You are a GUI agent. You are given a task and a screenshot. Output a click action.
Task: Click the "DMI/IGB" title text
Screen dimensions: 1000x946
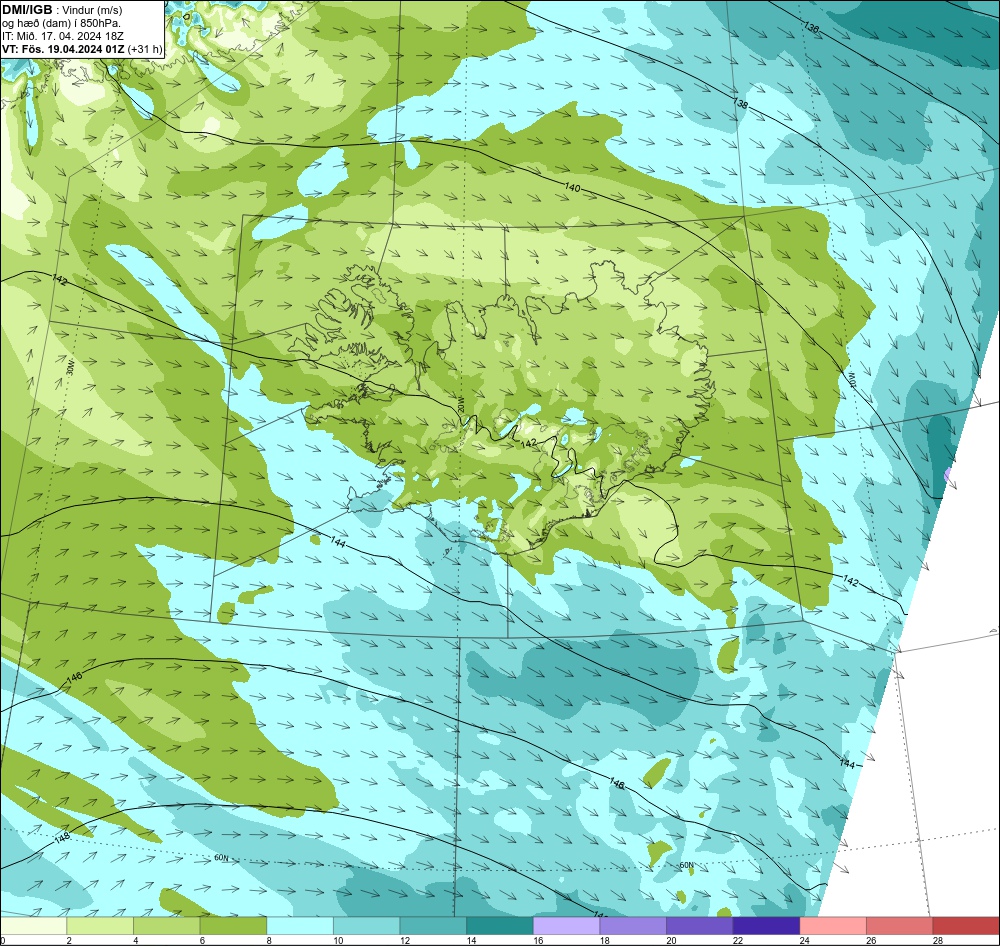[x=27, y=10]
